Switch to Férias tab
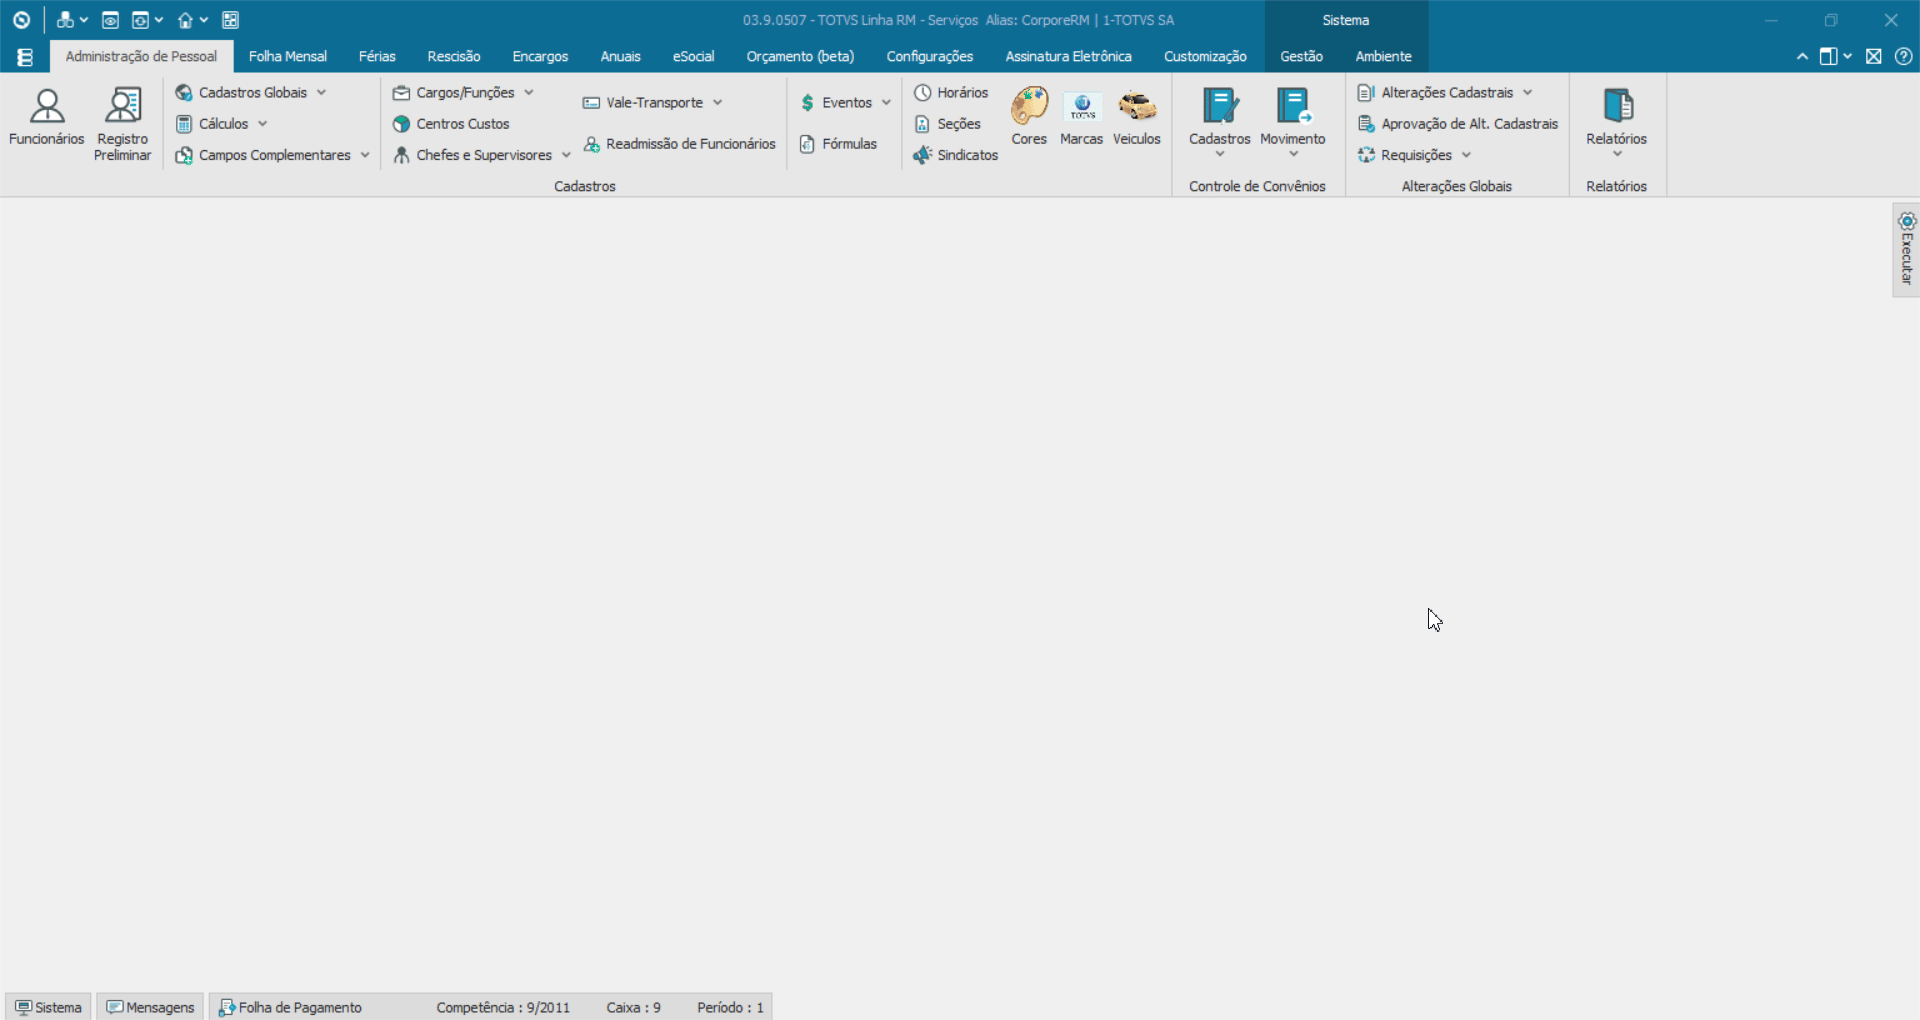Viewport: 1920px width, 1020px height. pos(377,57)
